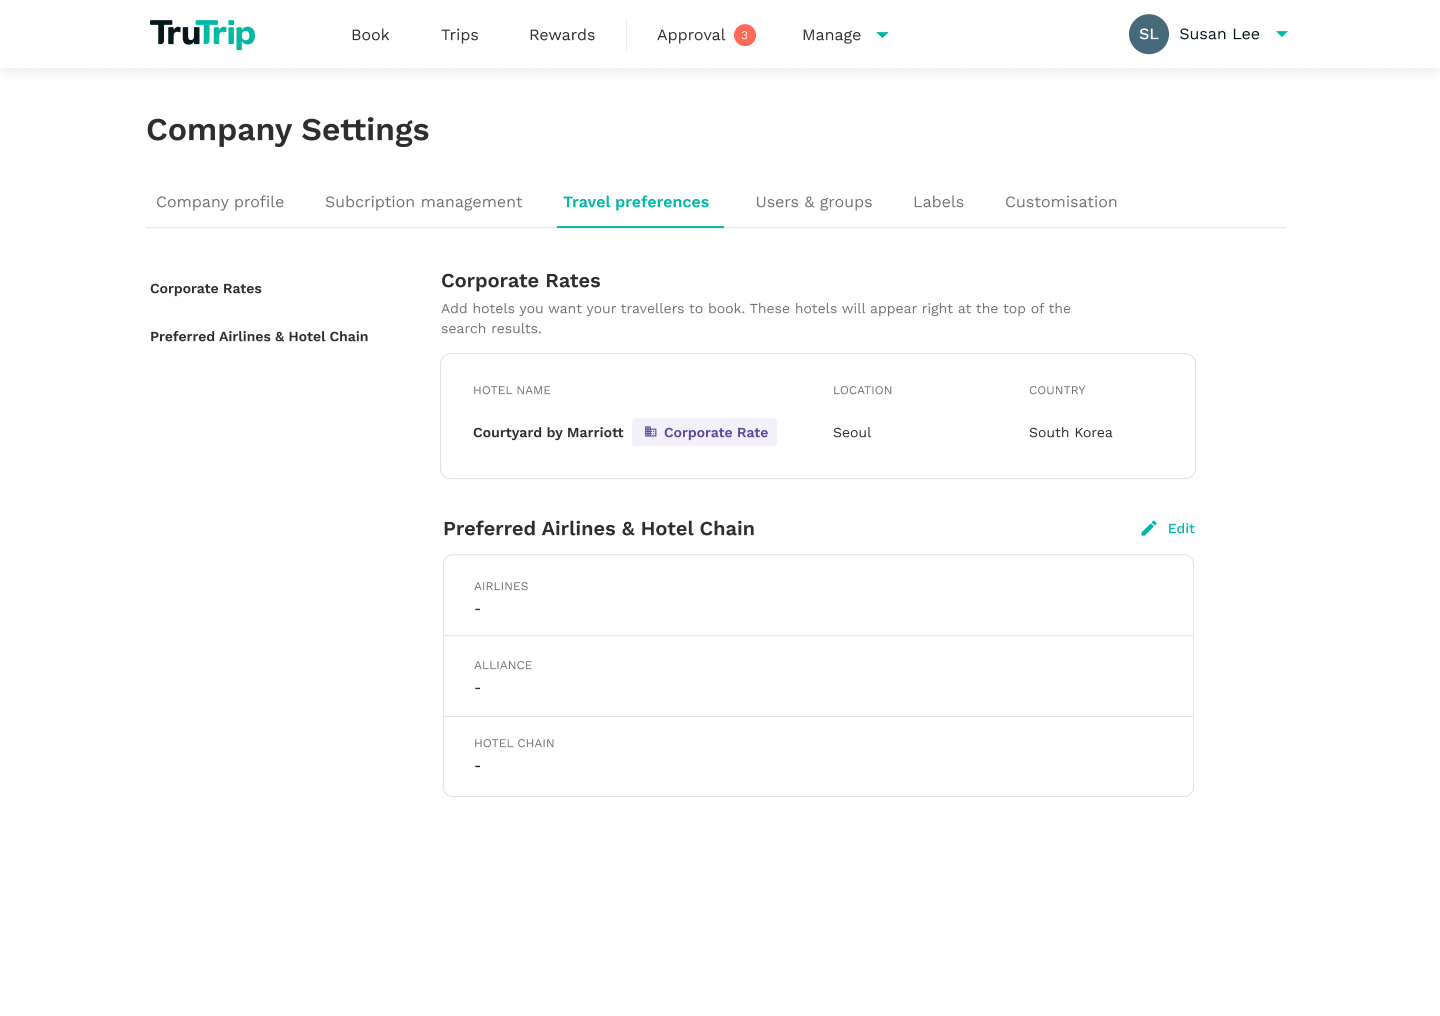Click the South Korea country cell
Screen dimensions: 1440x1016
1071,433
